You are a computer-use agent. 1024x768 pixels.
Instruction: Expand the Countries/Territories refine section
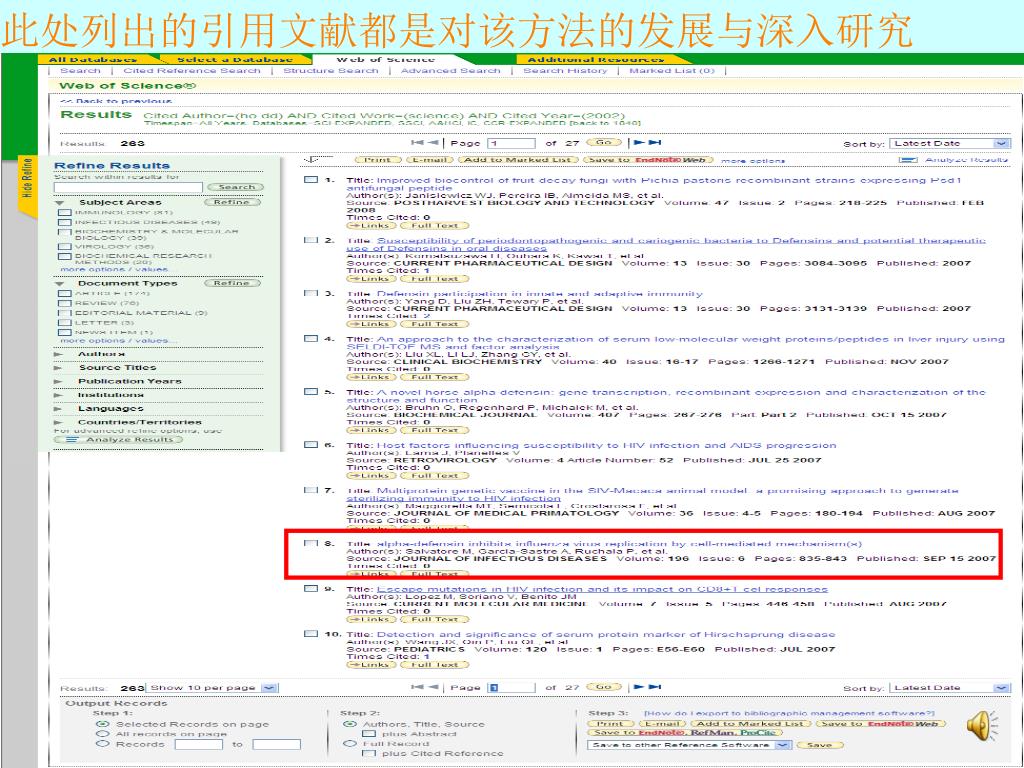[59, 423]
